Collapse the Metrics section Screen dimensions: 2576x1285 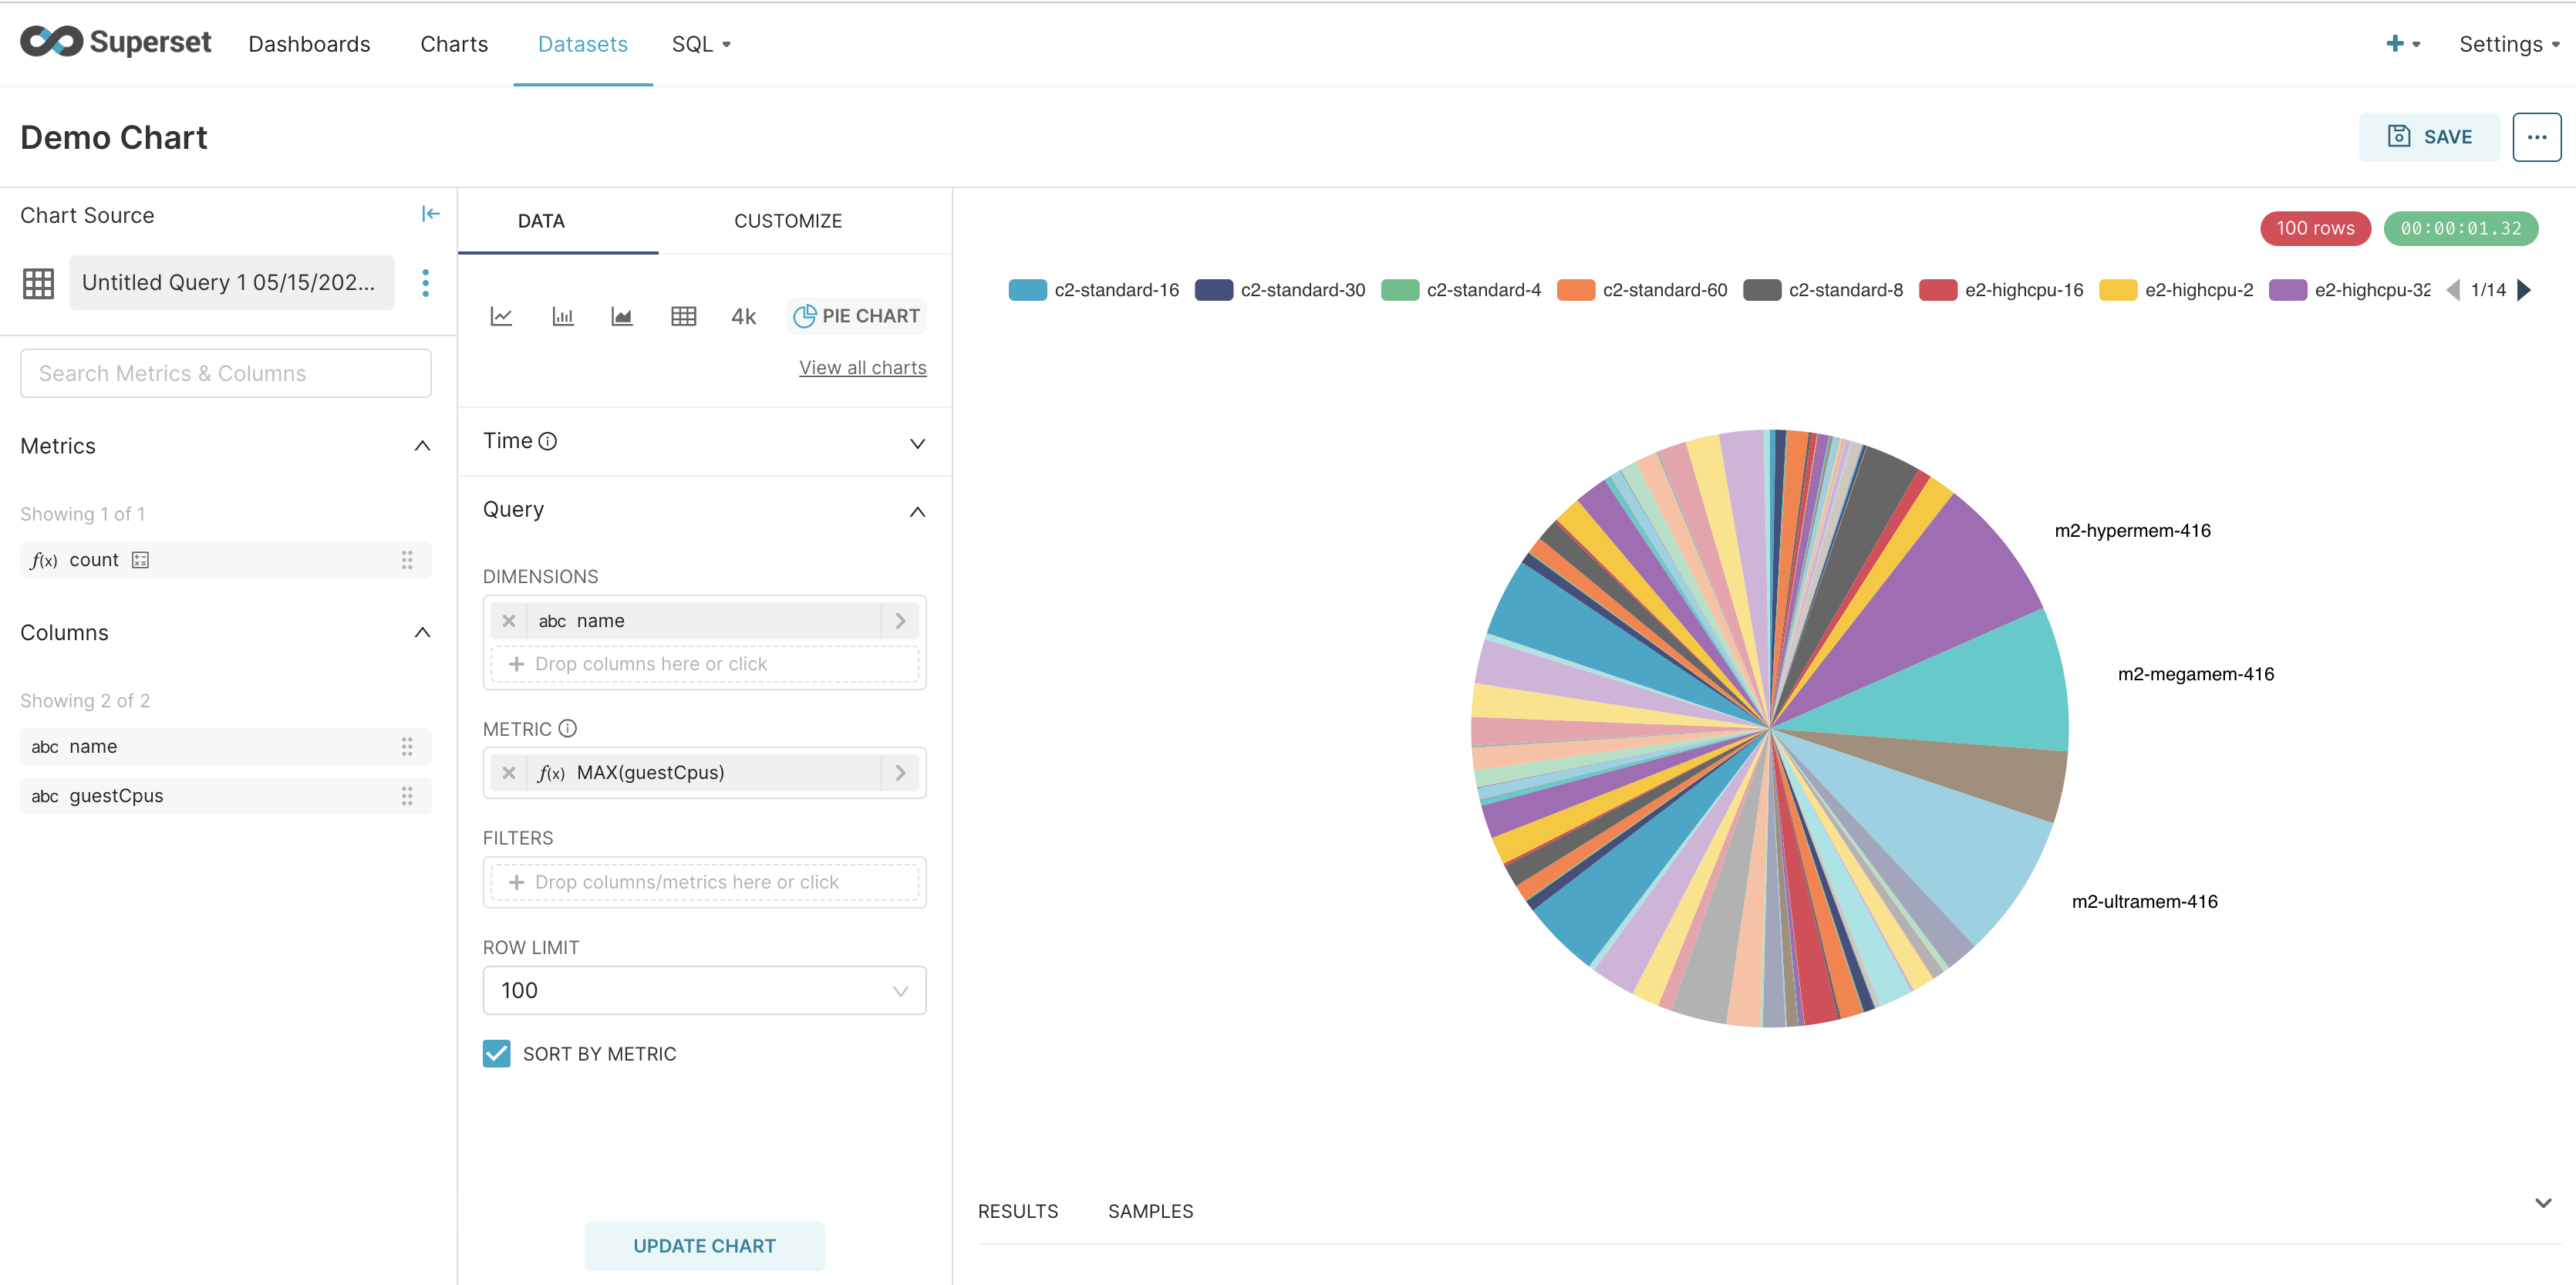click(422, 446)
